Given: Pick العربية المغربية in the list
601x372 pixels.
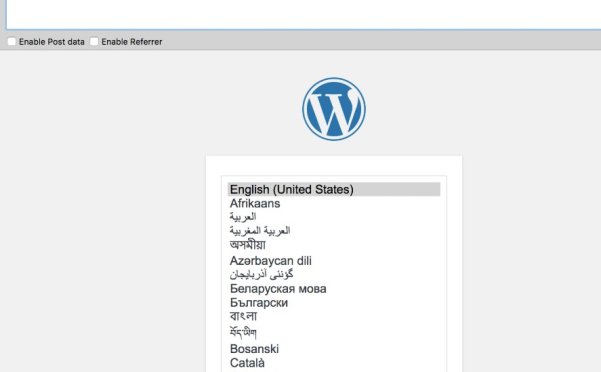Looking at the screenshot, I should (334, 231).
